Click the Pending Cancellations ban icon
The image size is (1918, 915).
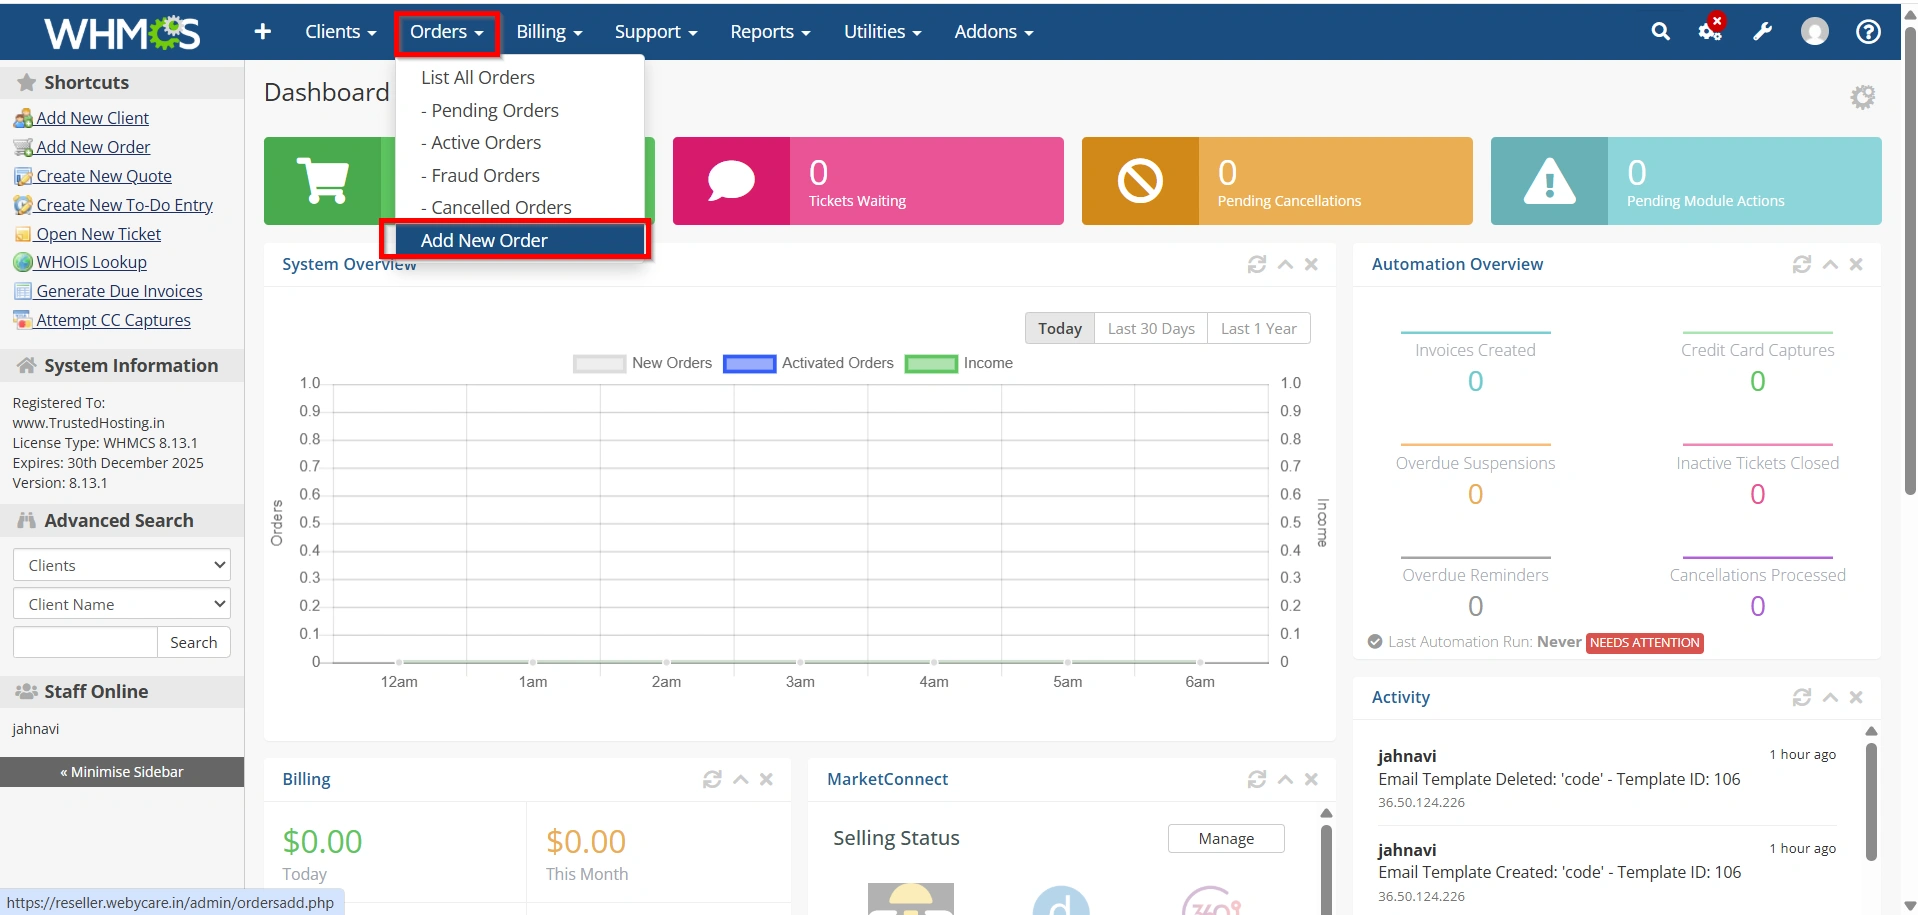coord(1140,181)
